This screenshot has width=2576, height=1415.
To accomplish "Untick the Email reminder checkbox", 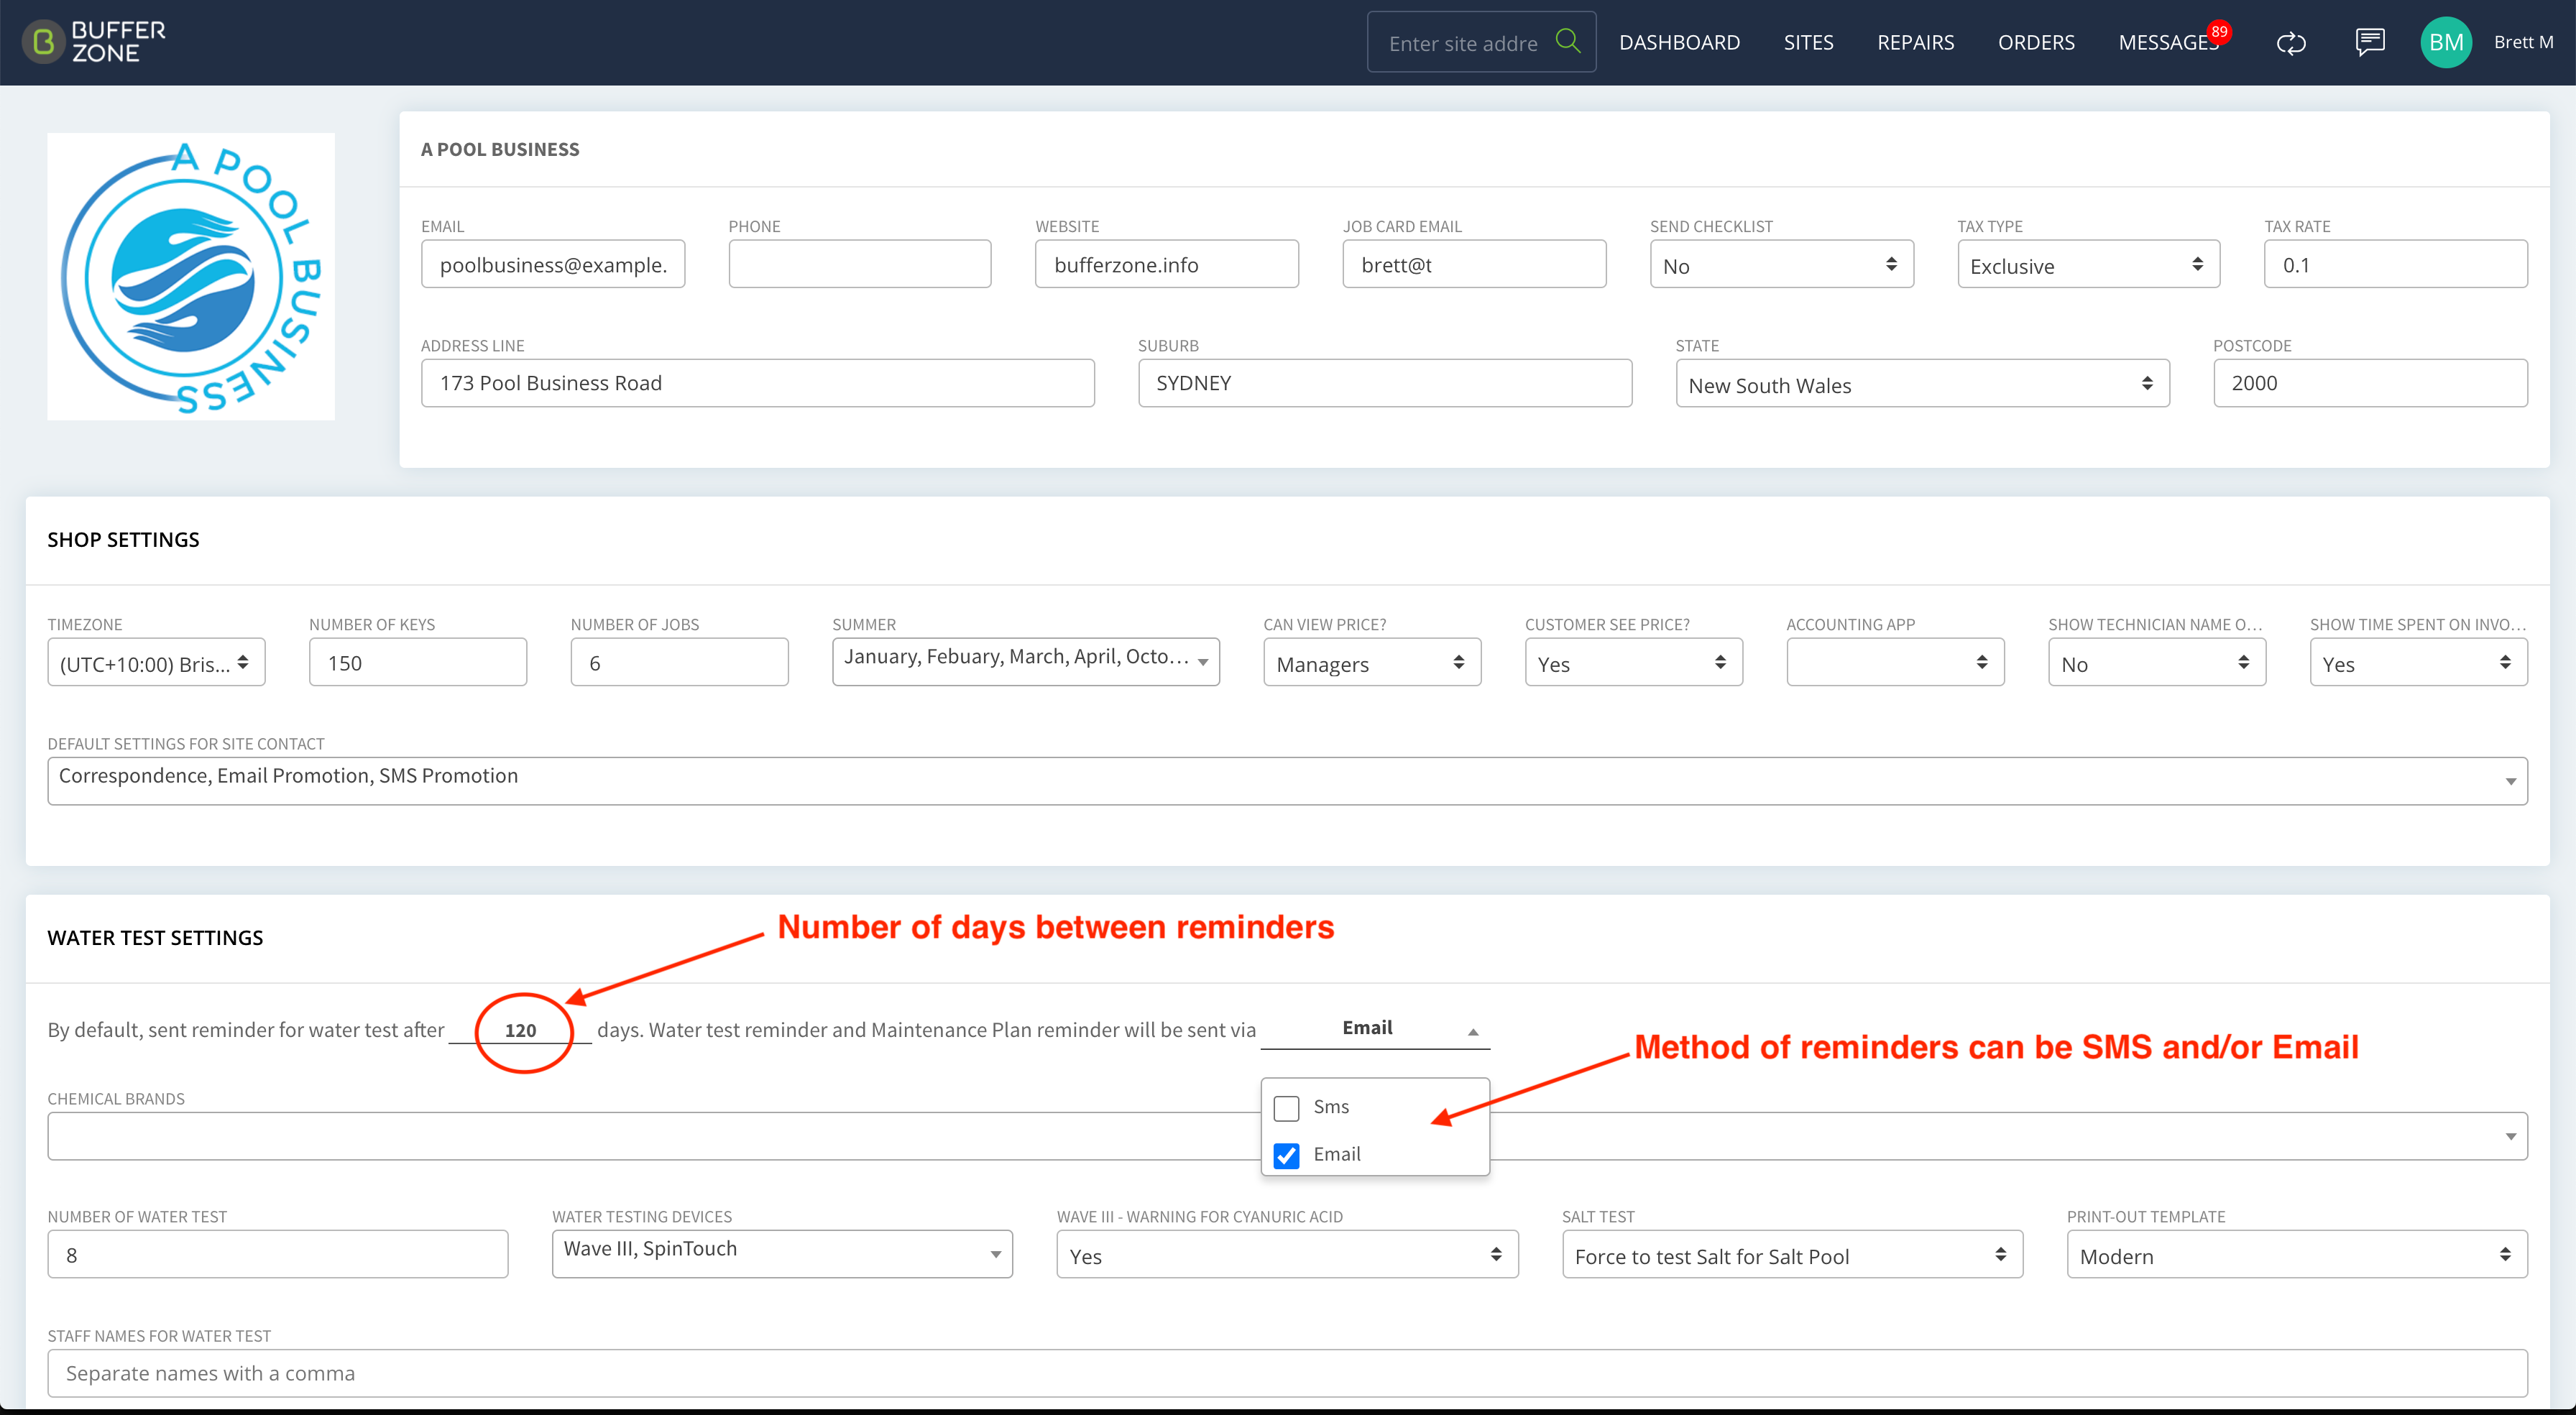I will pos(1286,1155).
